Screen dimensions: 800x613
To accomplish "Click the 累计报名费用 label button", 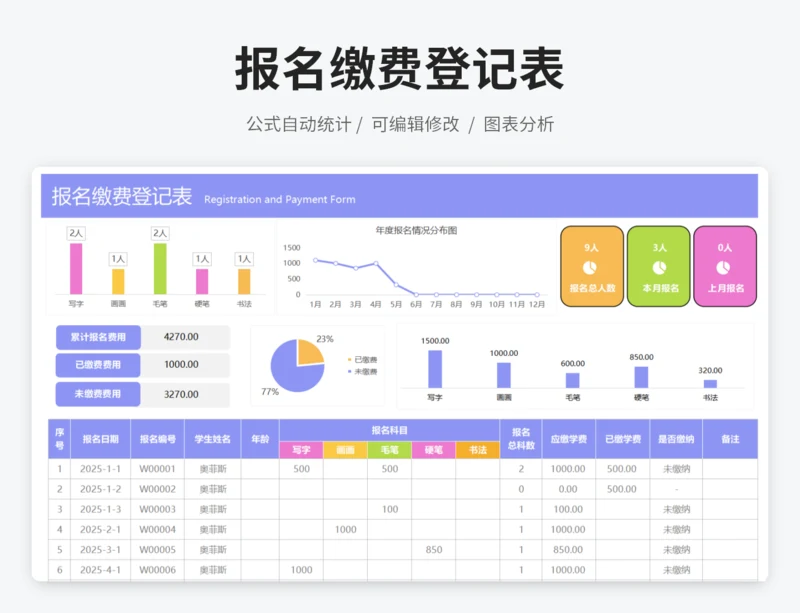I will (x=98, y=337).
